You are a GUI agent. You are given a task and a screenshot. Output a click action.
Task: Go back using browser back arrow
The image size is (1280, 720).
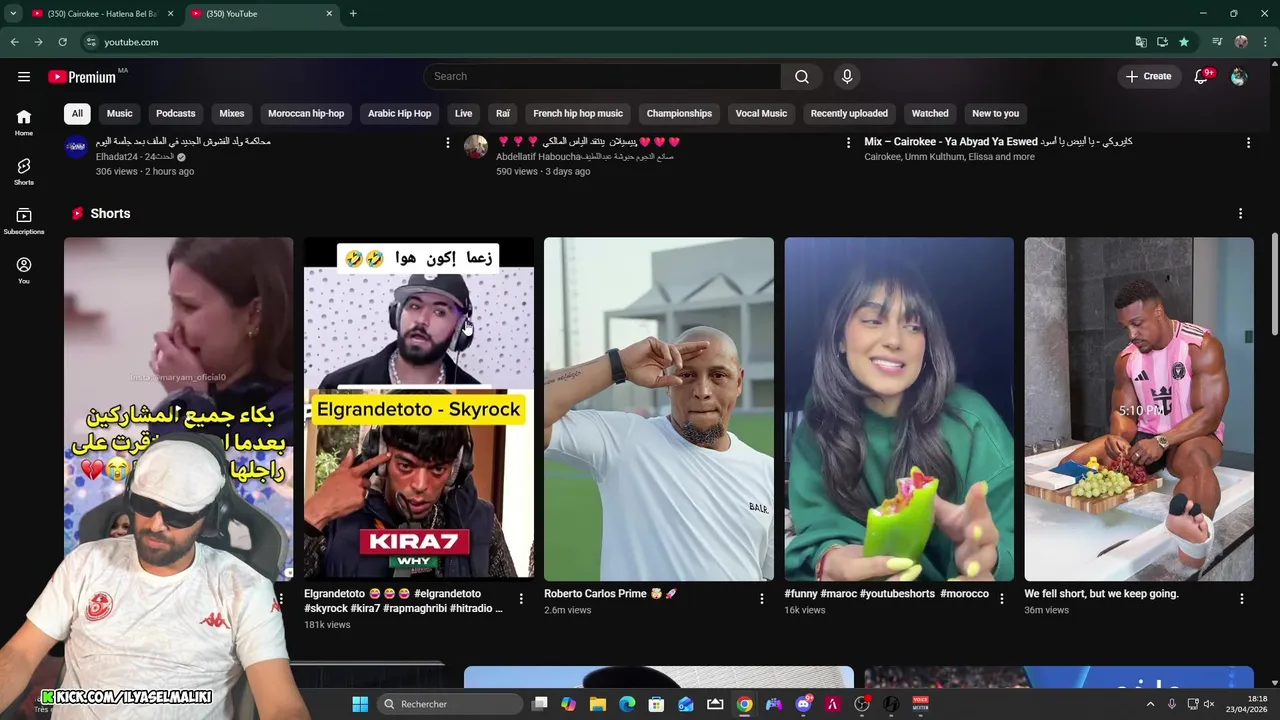tap(14, 42)
